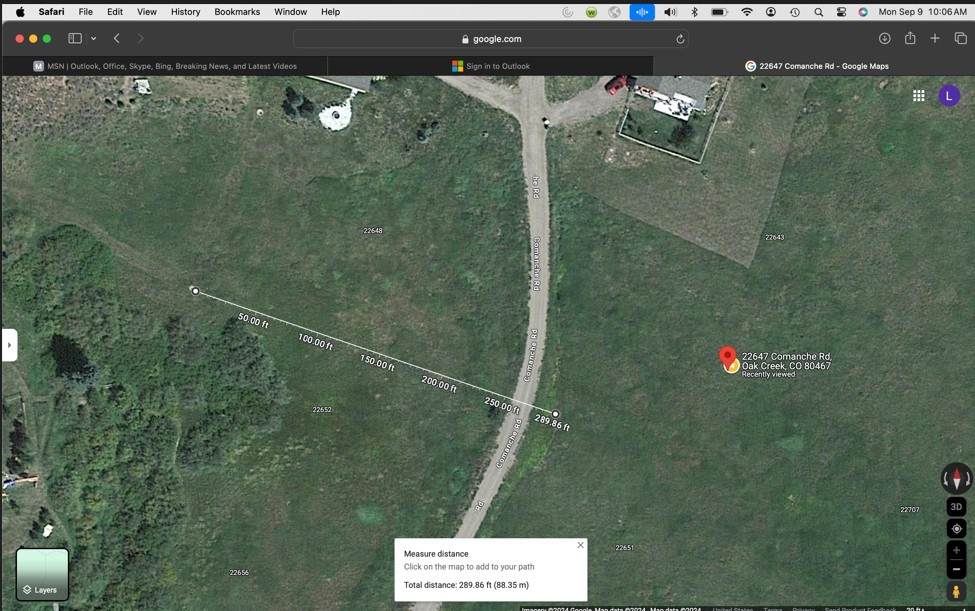Switch to the MSN Outlook tab

click(x=165, y=66)
